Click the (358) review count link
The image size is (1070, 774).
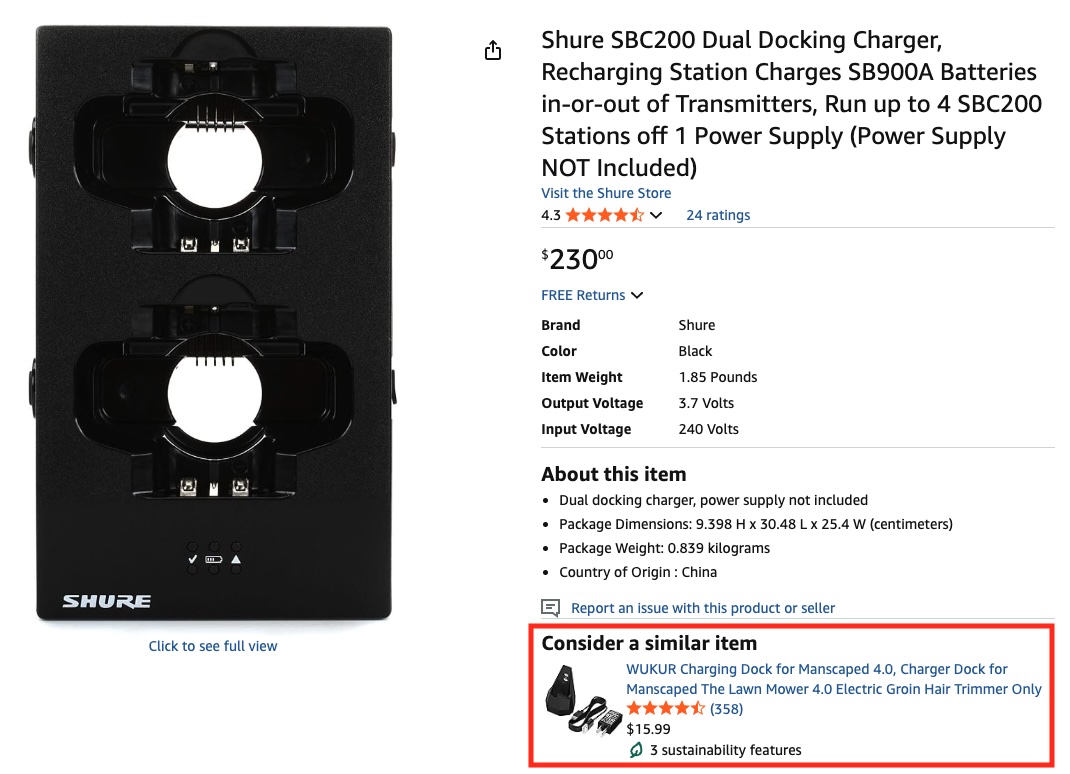726,709
